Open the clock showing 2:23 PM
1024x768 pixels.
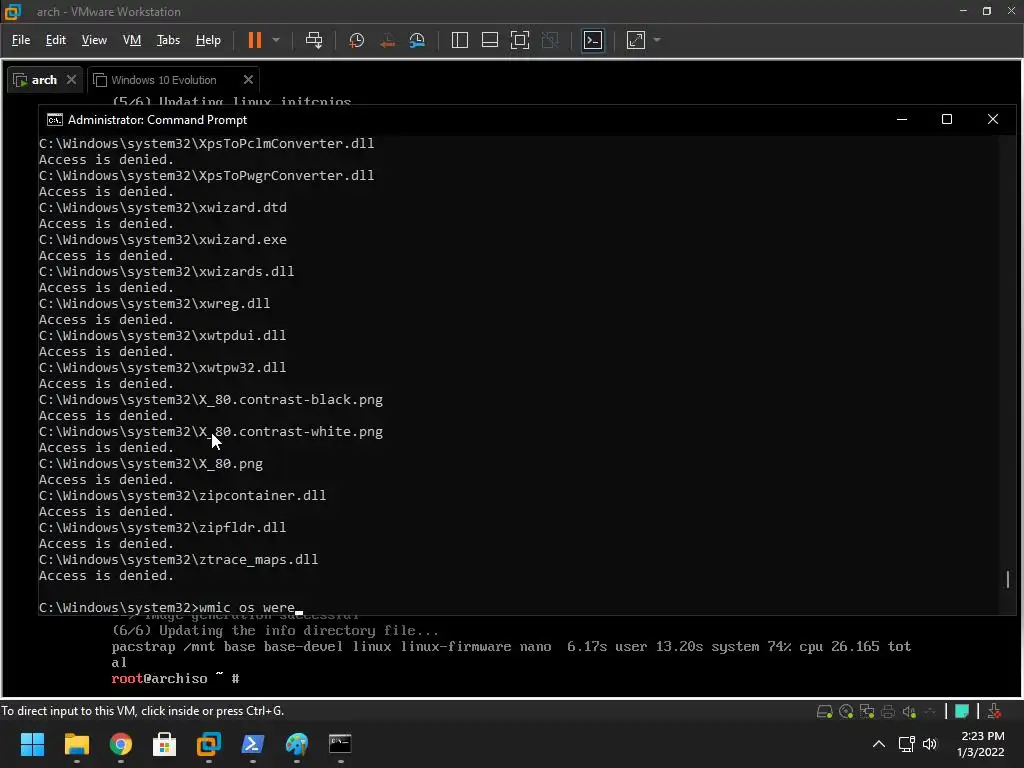click(981, 744)
